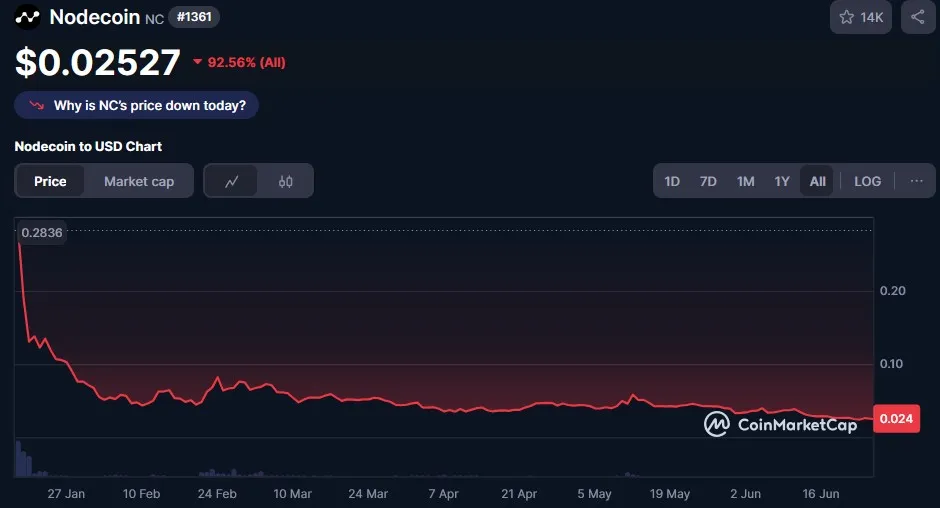Viewport: 940px width, 508px height.
Task: Click the Nodecoin title text
Action: [x=95, y=17]
